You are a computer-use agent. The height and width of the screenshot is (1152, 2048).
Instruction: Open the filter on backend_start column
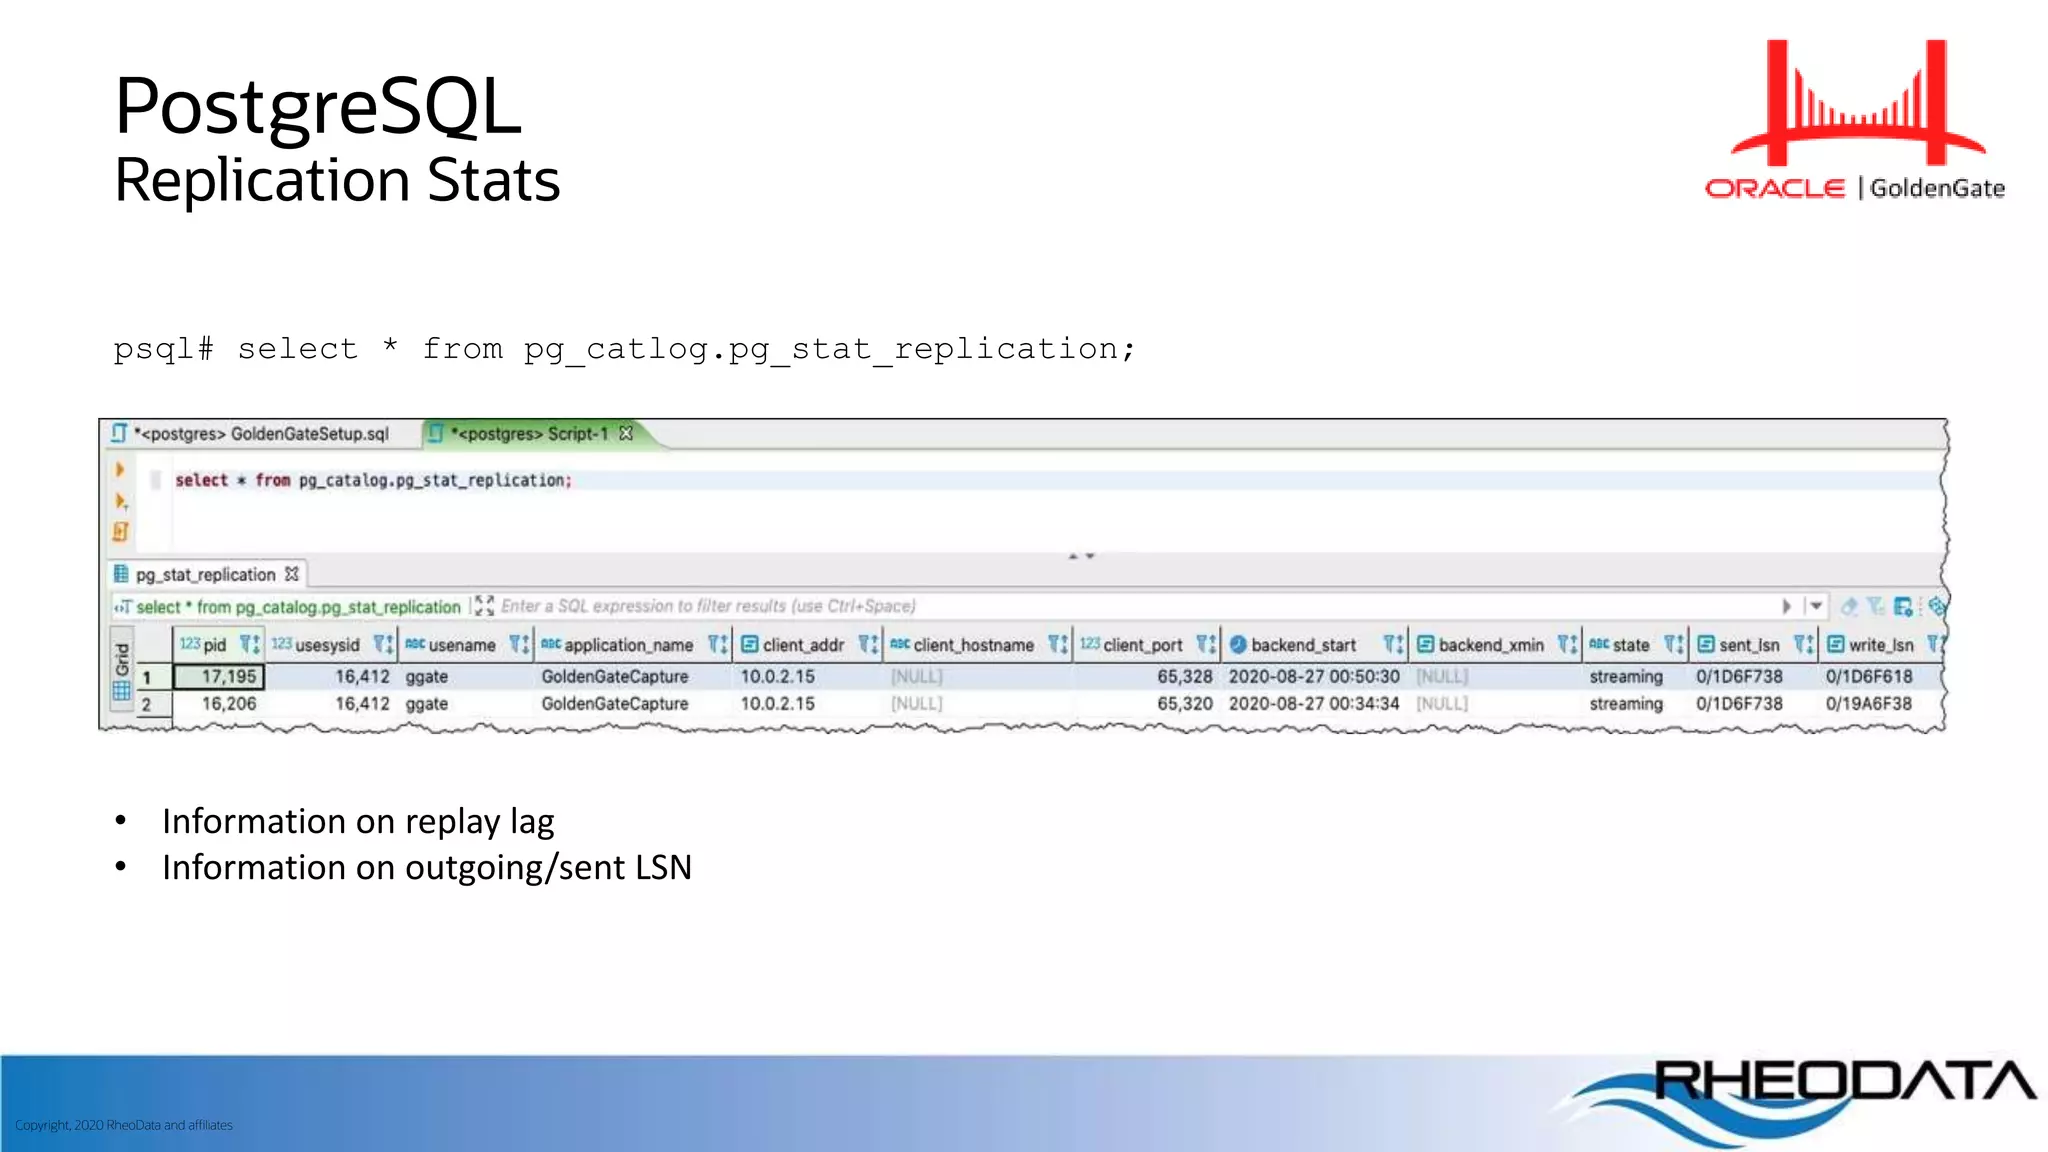point(1393,645)
